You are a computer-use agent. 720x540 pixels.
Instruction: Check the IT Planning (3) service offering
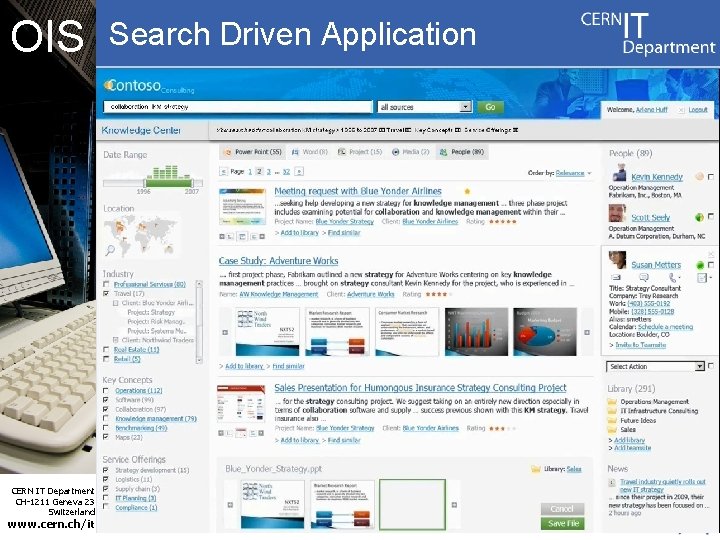pyautogui.click(x=106, y=498)
